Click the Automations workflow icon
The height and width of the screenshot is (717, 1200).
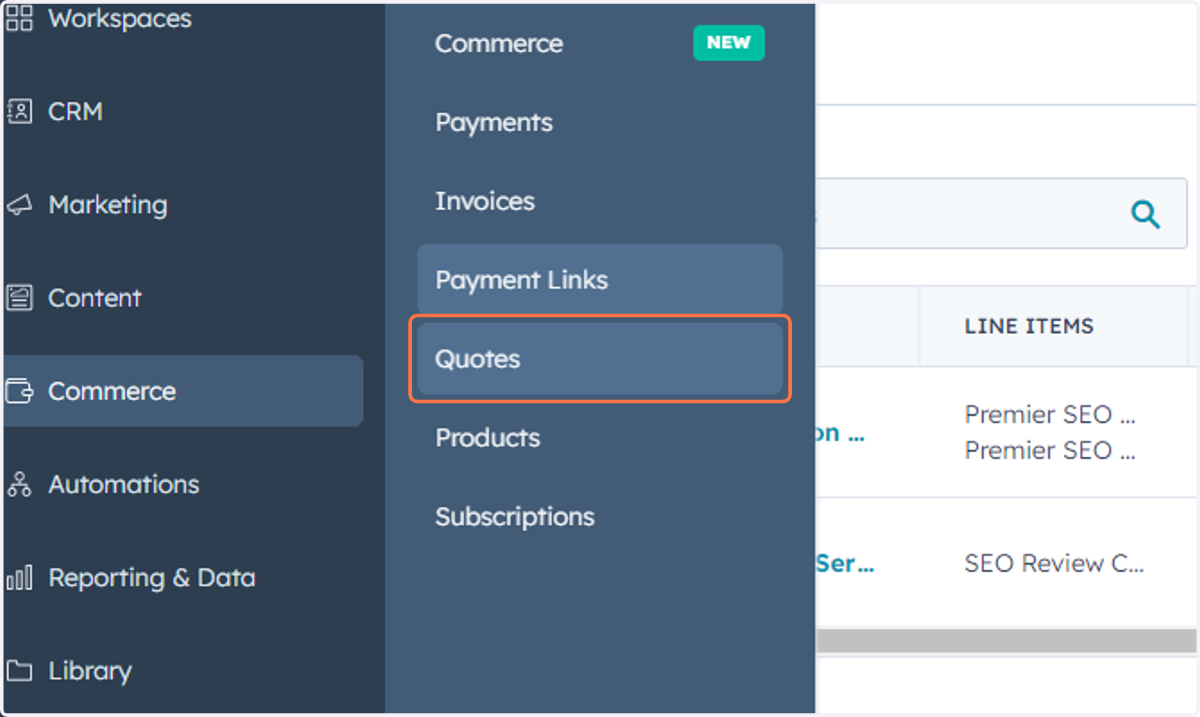coord(20,484)
